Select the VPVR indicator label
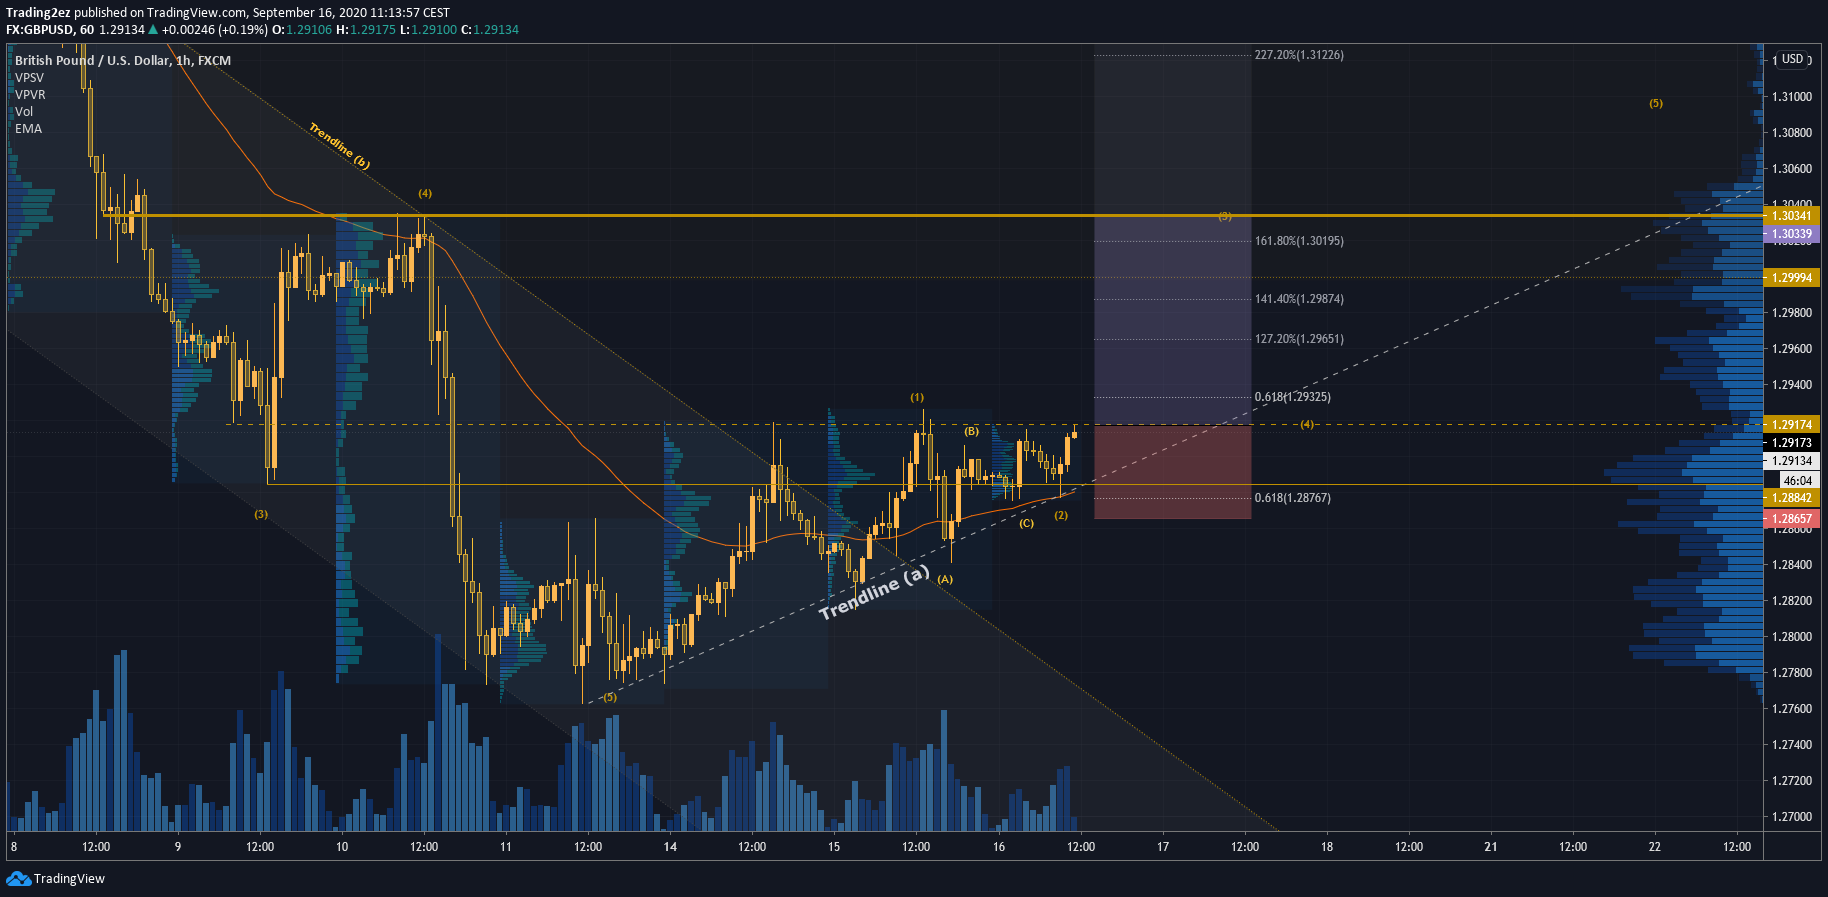This screenshot has height=897, width=1828. [x=30, y=94]
